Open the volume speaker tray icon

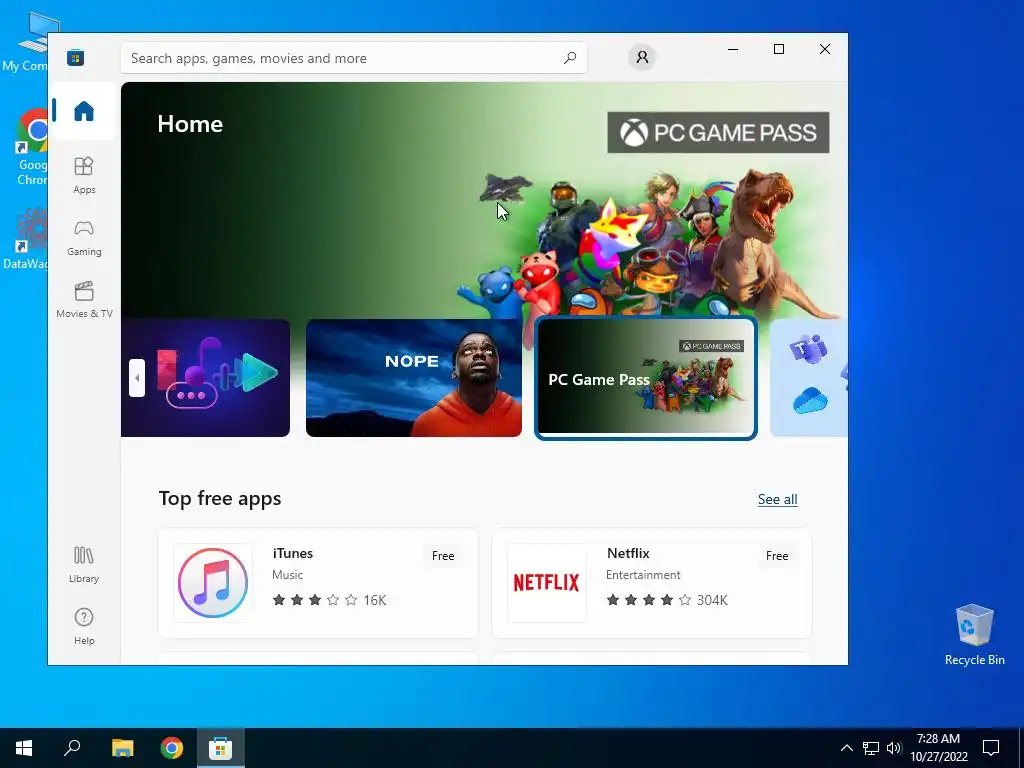[894, 748]
